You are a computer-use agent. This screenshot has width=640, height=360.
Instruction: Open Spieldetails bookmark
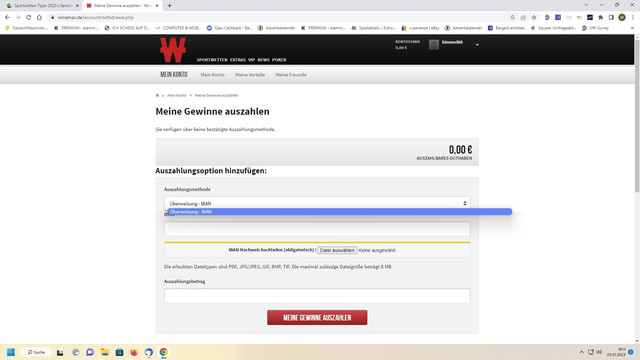pos(373,28)
